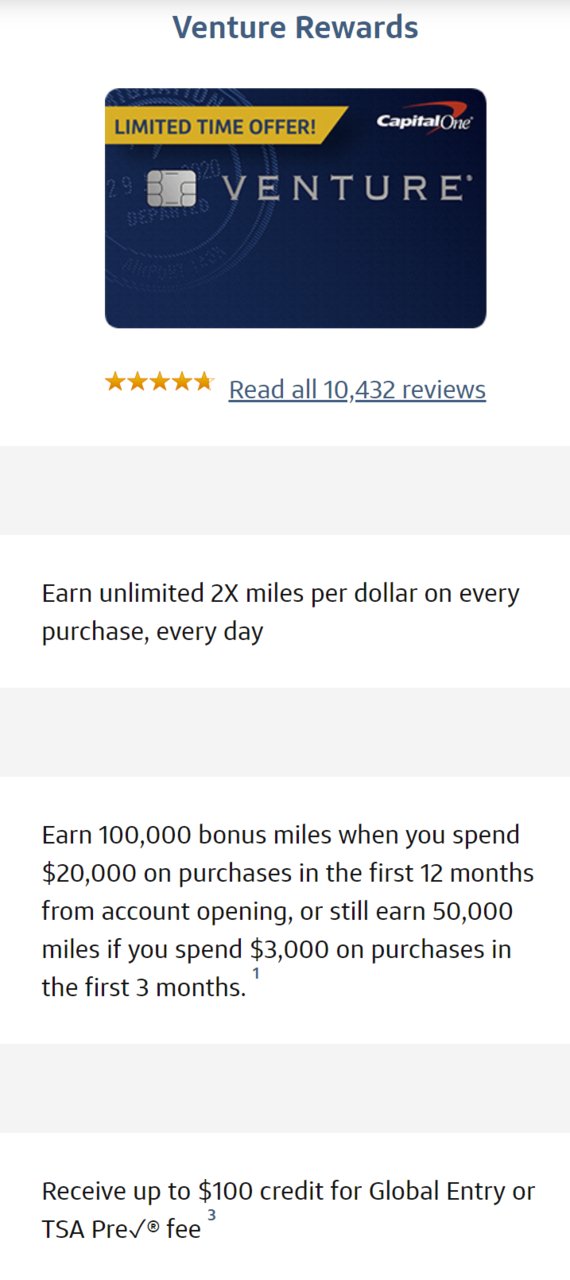570x1280 pixels.
Task: Click the five-star rating icons
Action: [159, 381]
